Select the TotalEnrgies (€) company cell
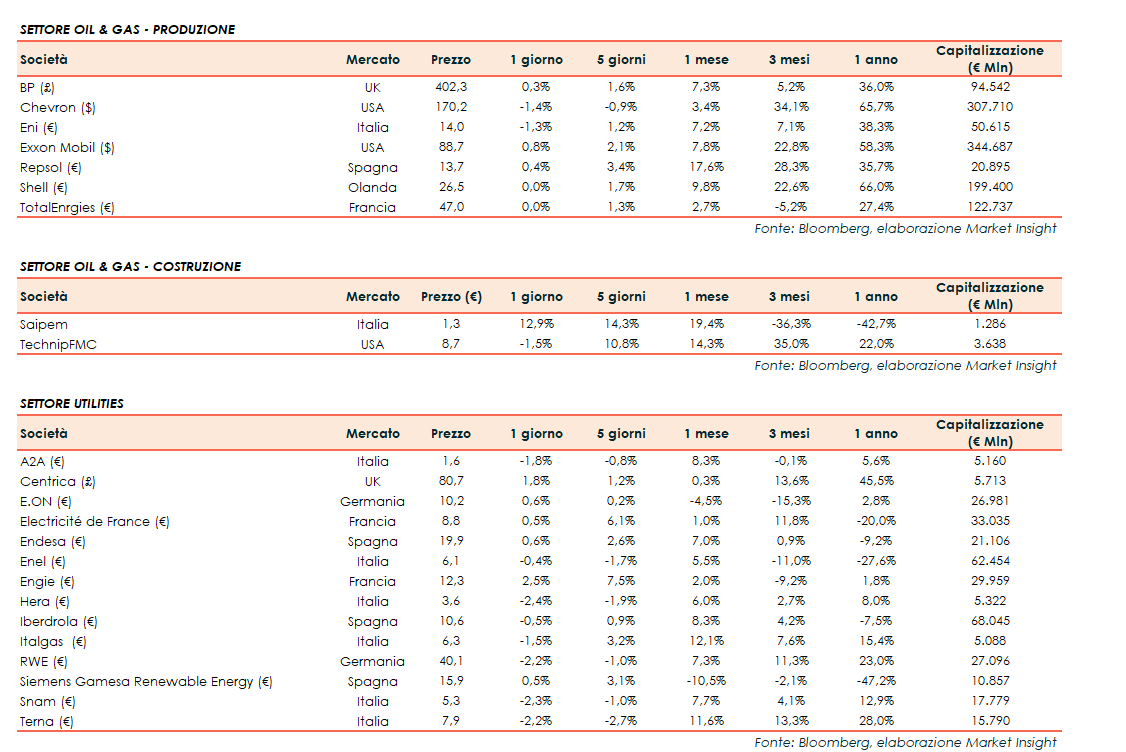The width and height of the screenshot is (1126, 752). pos(67,208)
